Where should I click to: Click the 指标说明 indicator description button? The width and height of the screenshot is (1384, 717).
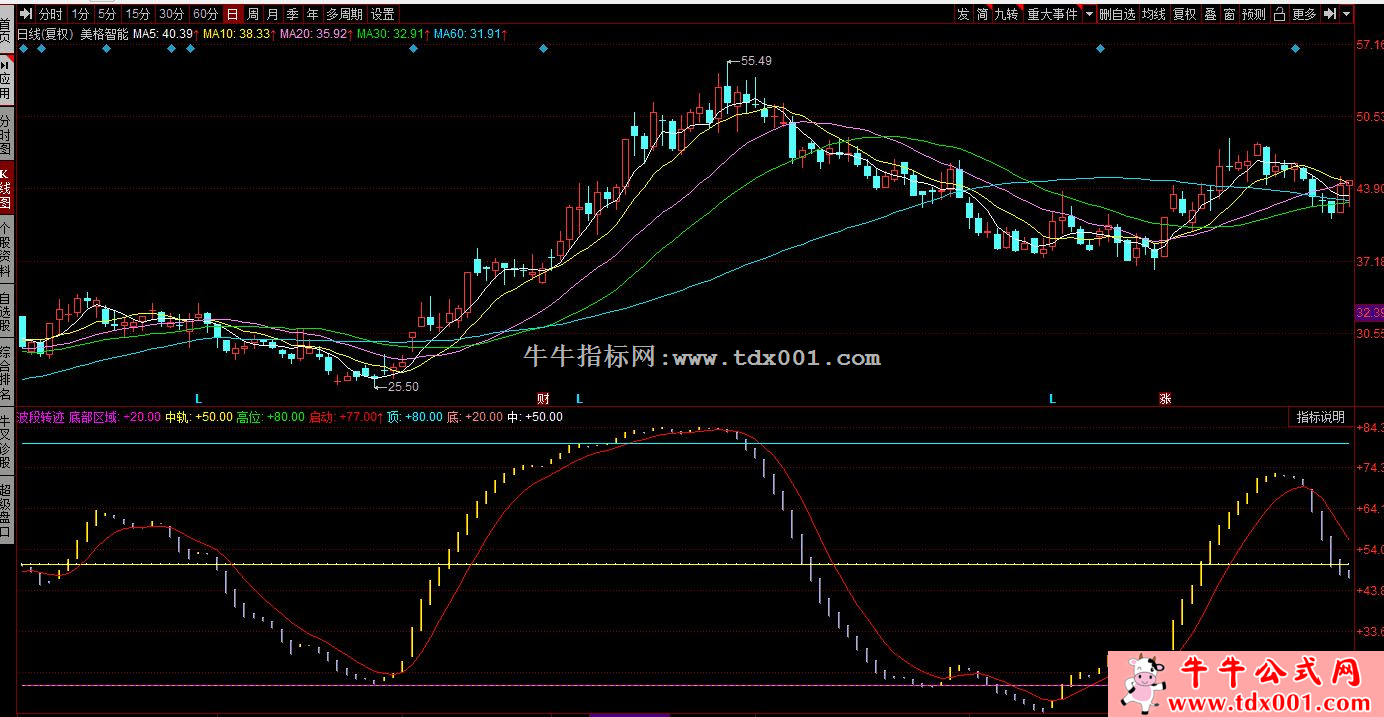(x=1321, y=417)
